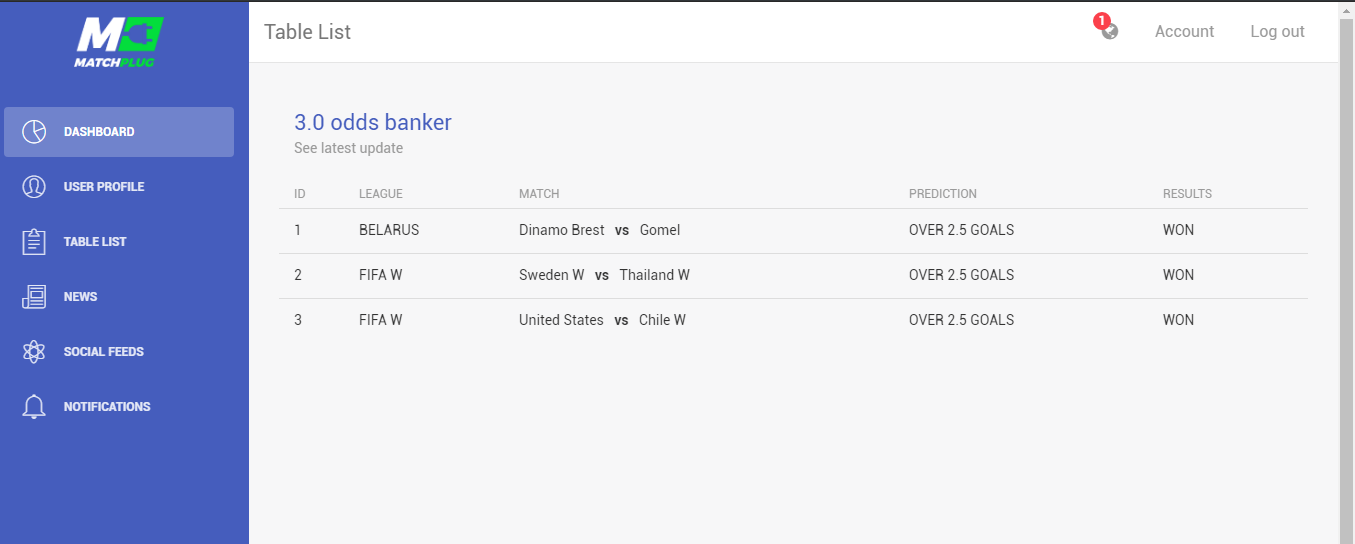Click the User Profile person icon

click(x=34, y=187)
